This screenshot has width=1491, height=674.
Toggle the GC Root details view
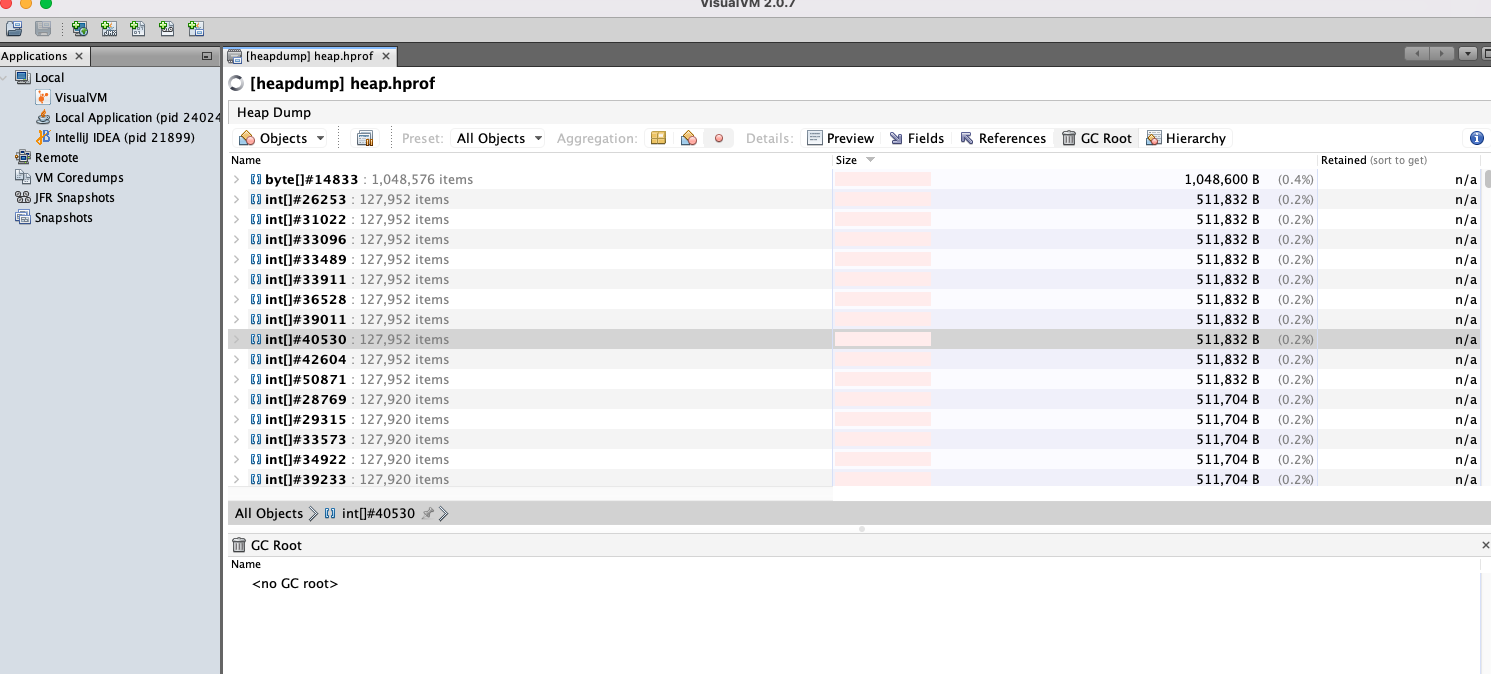(1096, 138)
